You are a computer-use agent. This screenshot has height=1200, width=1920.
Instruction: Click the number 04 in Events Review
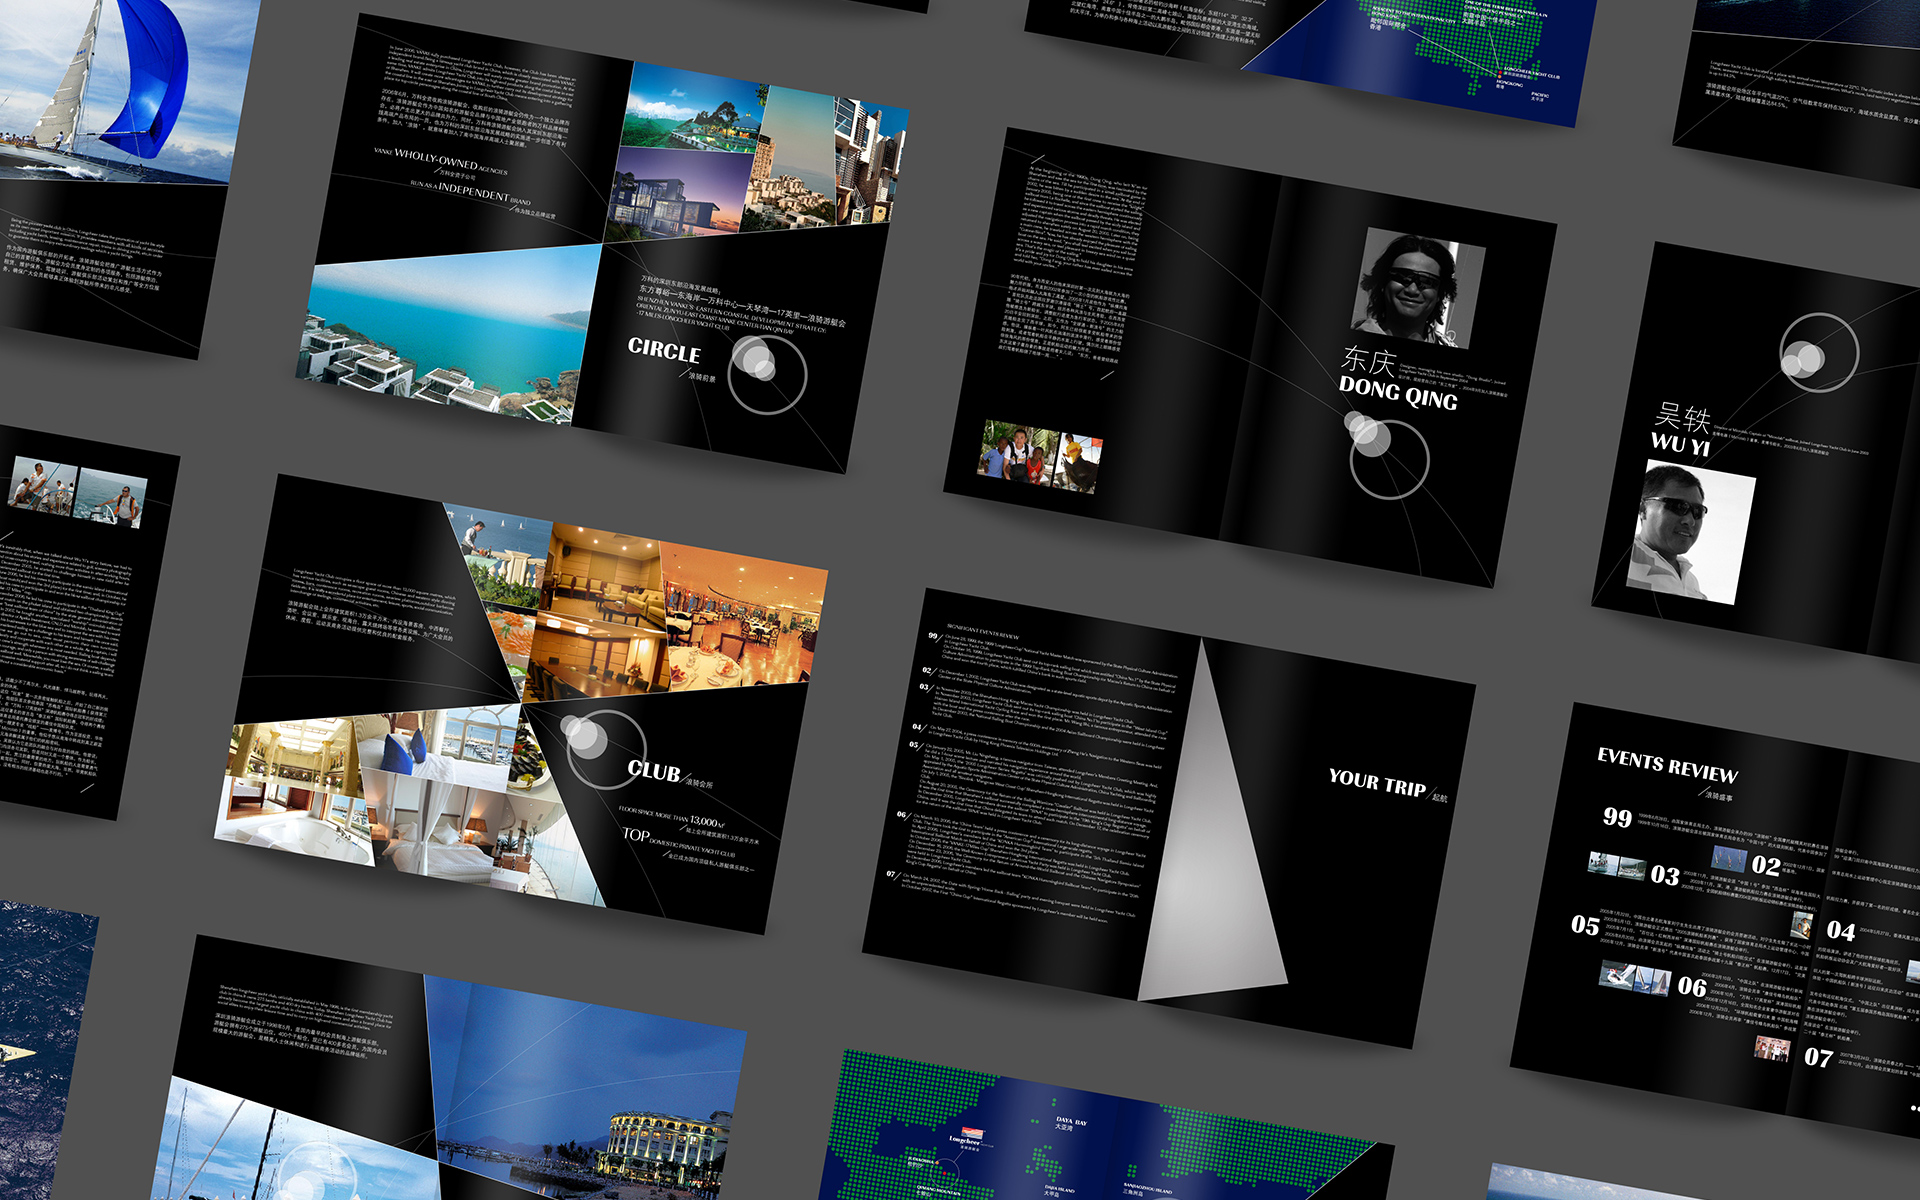(1840, 931)
